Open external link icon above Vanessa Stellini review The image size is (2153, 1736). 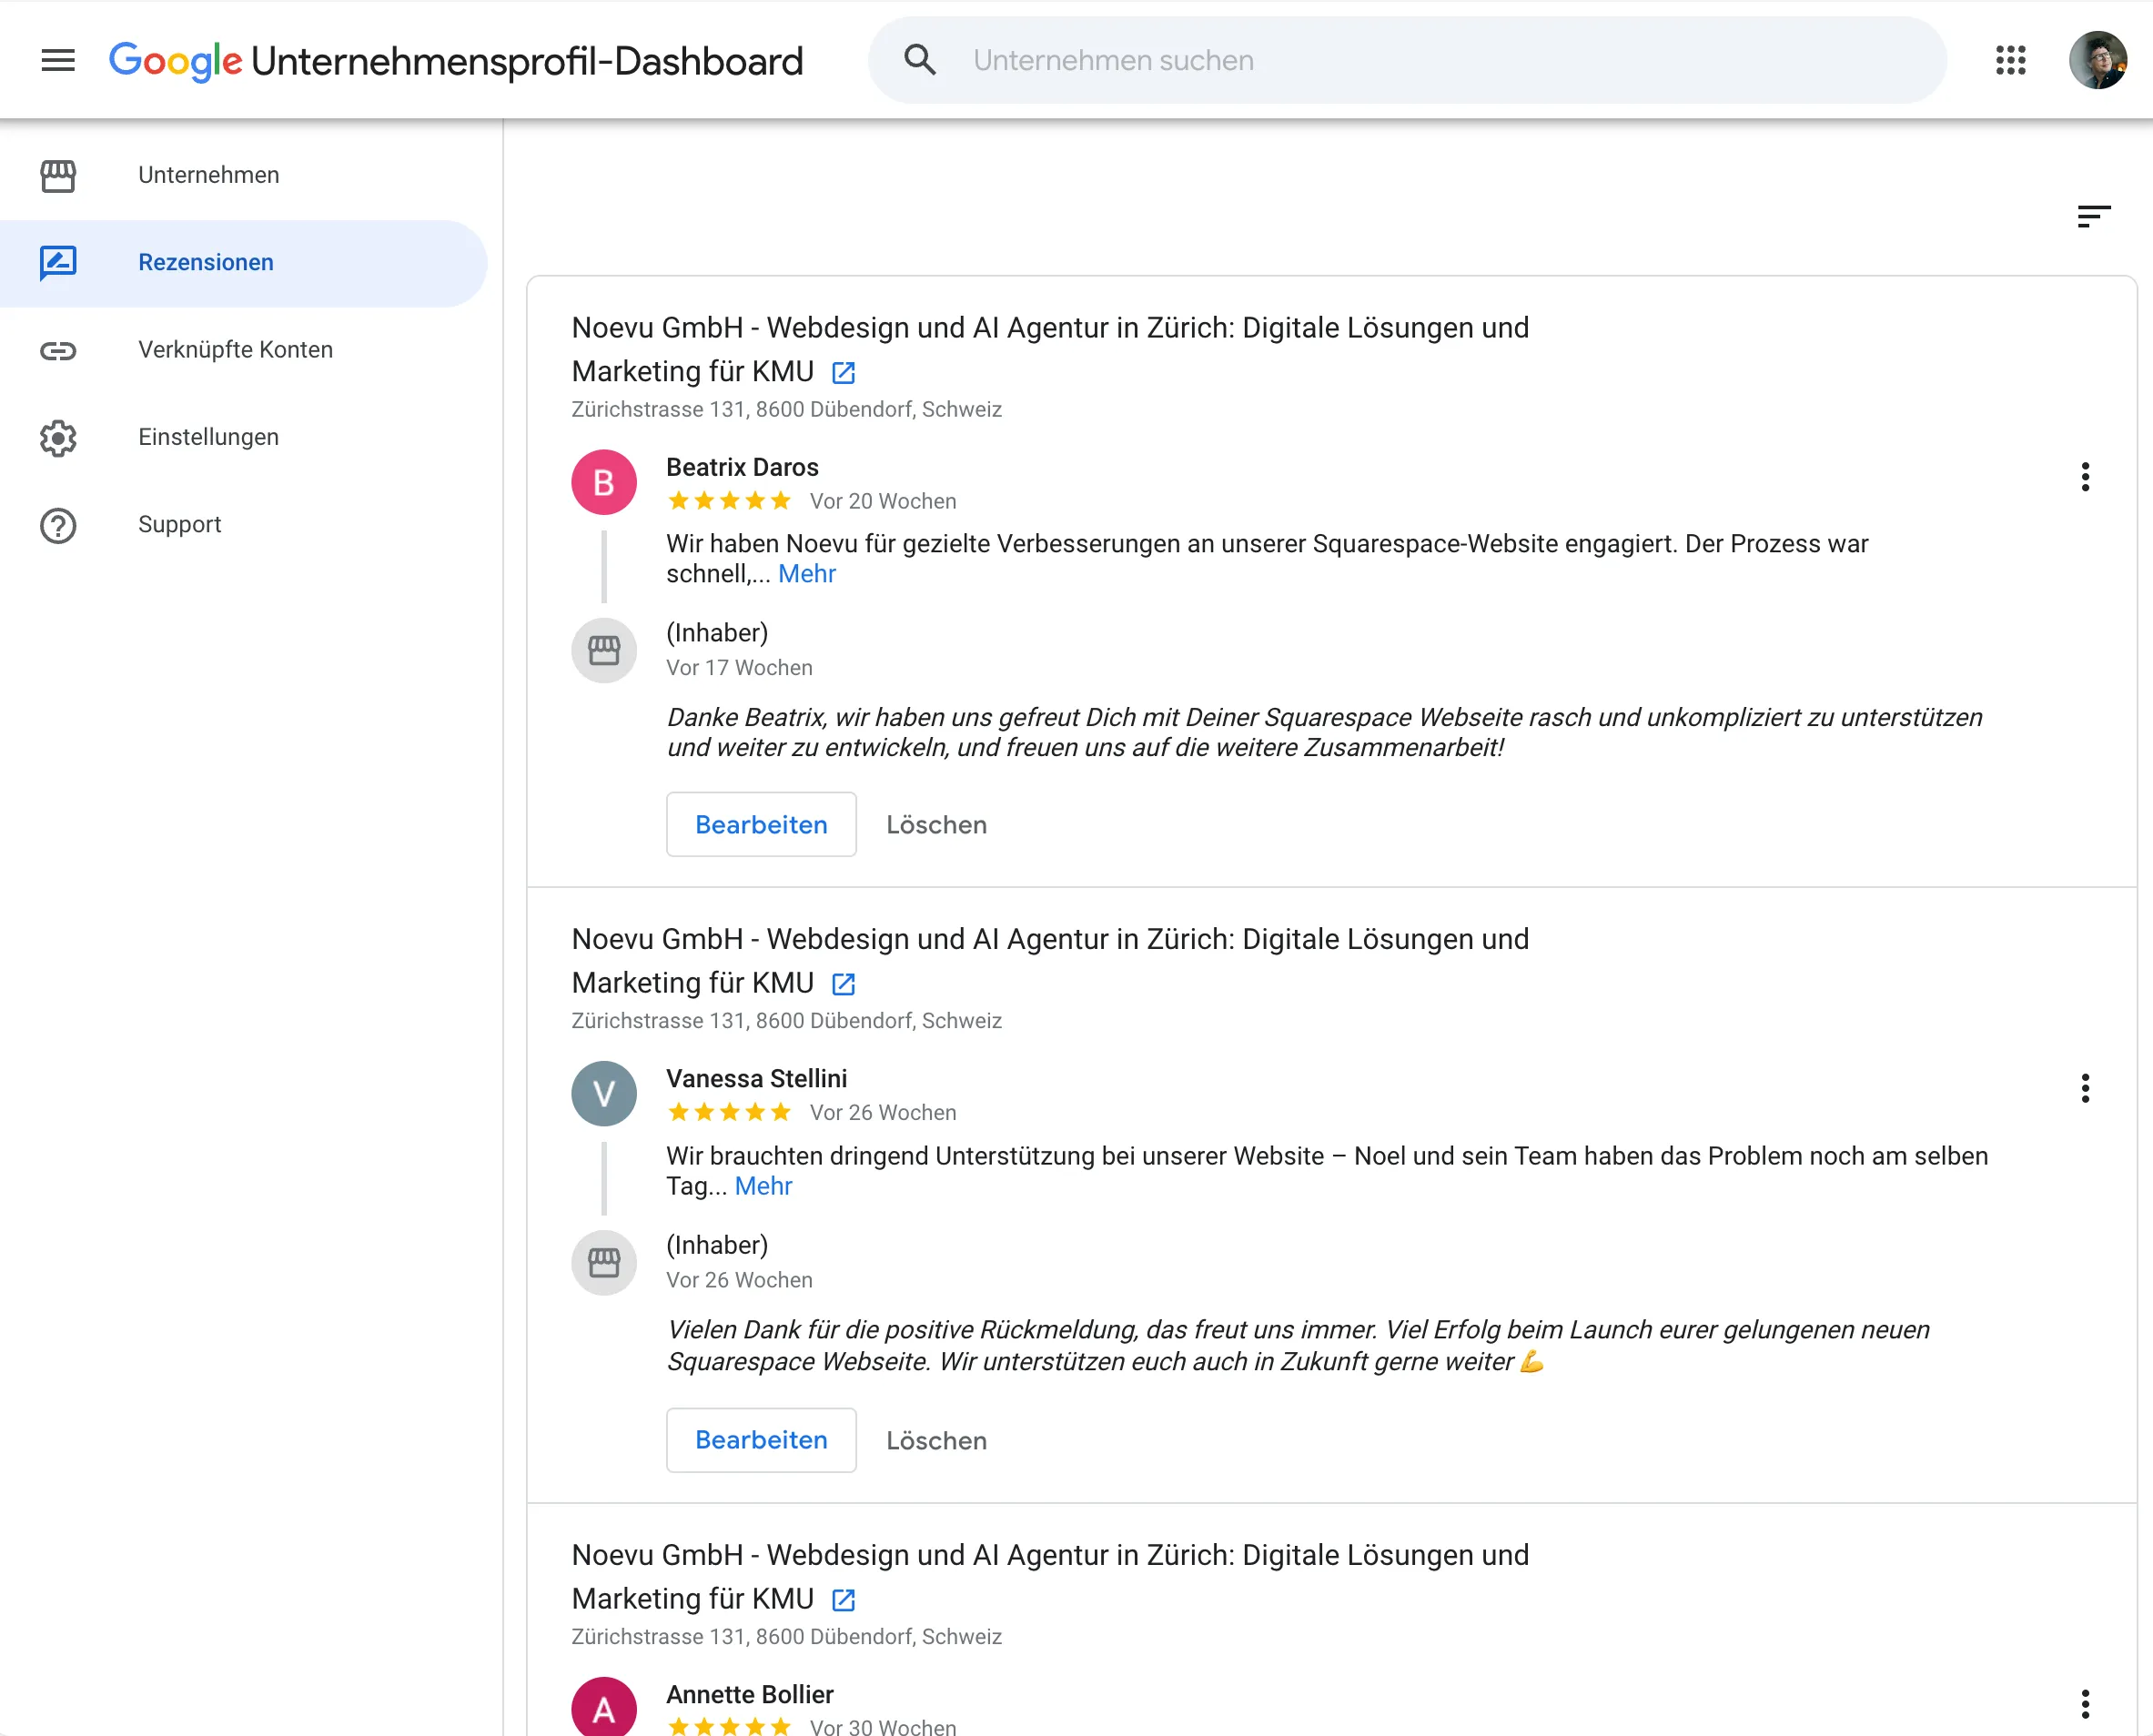point(843,984)
